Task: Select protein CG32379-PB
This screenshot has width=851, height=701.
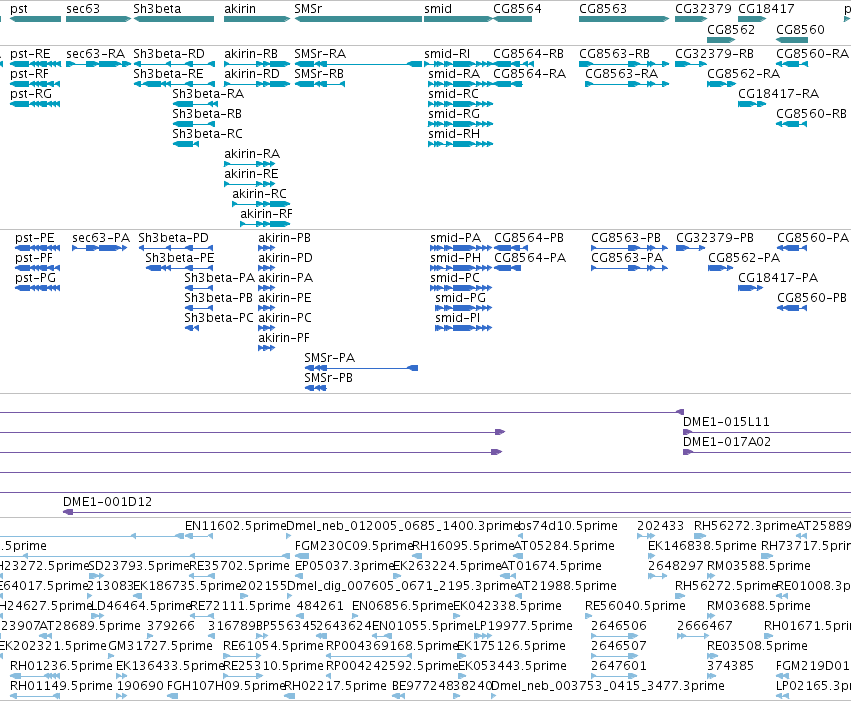Action: pos(715,238)
